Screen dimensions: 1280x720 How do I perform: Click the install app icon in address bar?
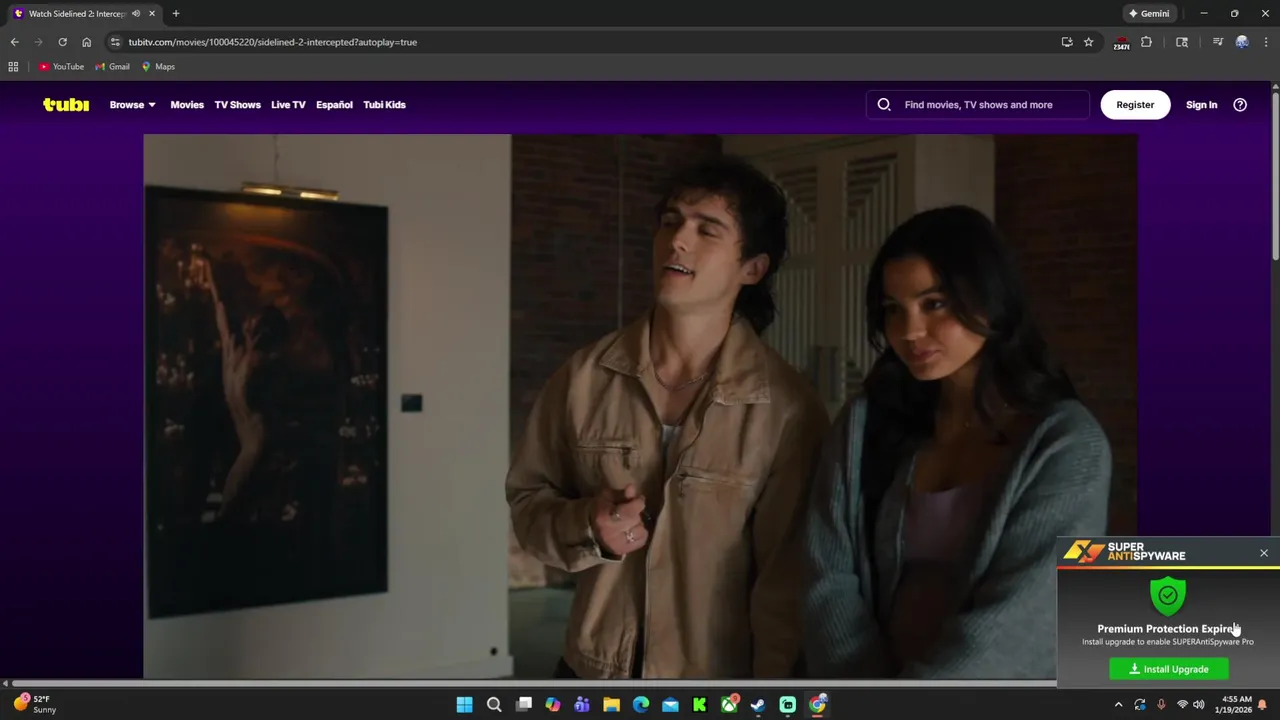click(1067, 42)
